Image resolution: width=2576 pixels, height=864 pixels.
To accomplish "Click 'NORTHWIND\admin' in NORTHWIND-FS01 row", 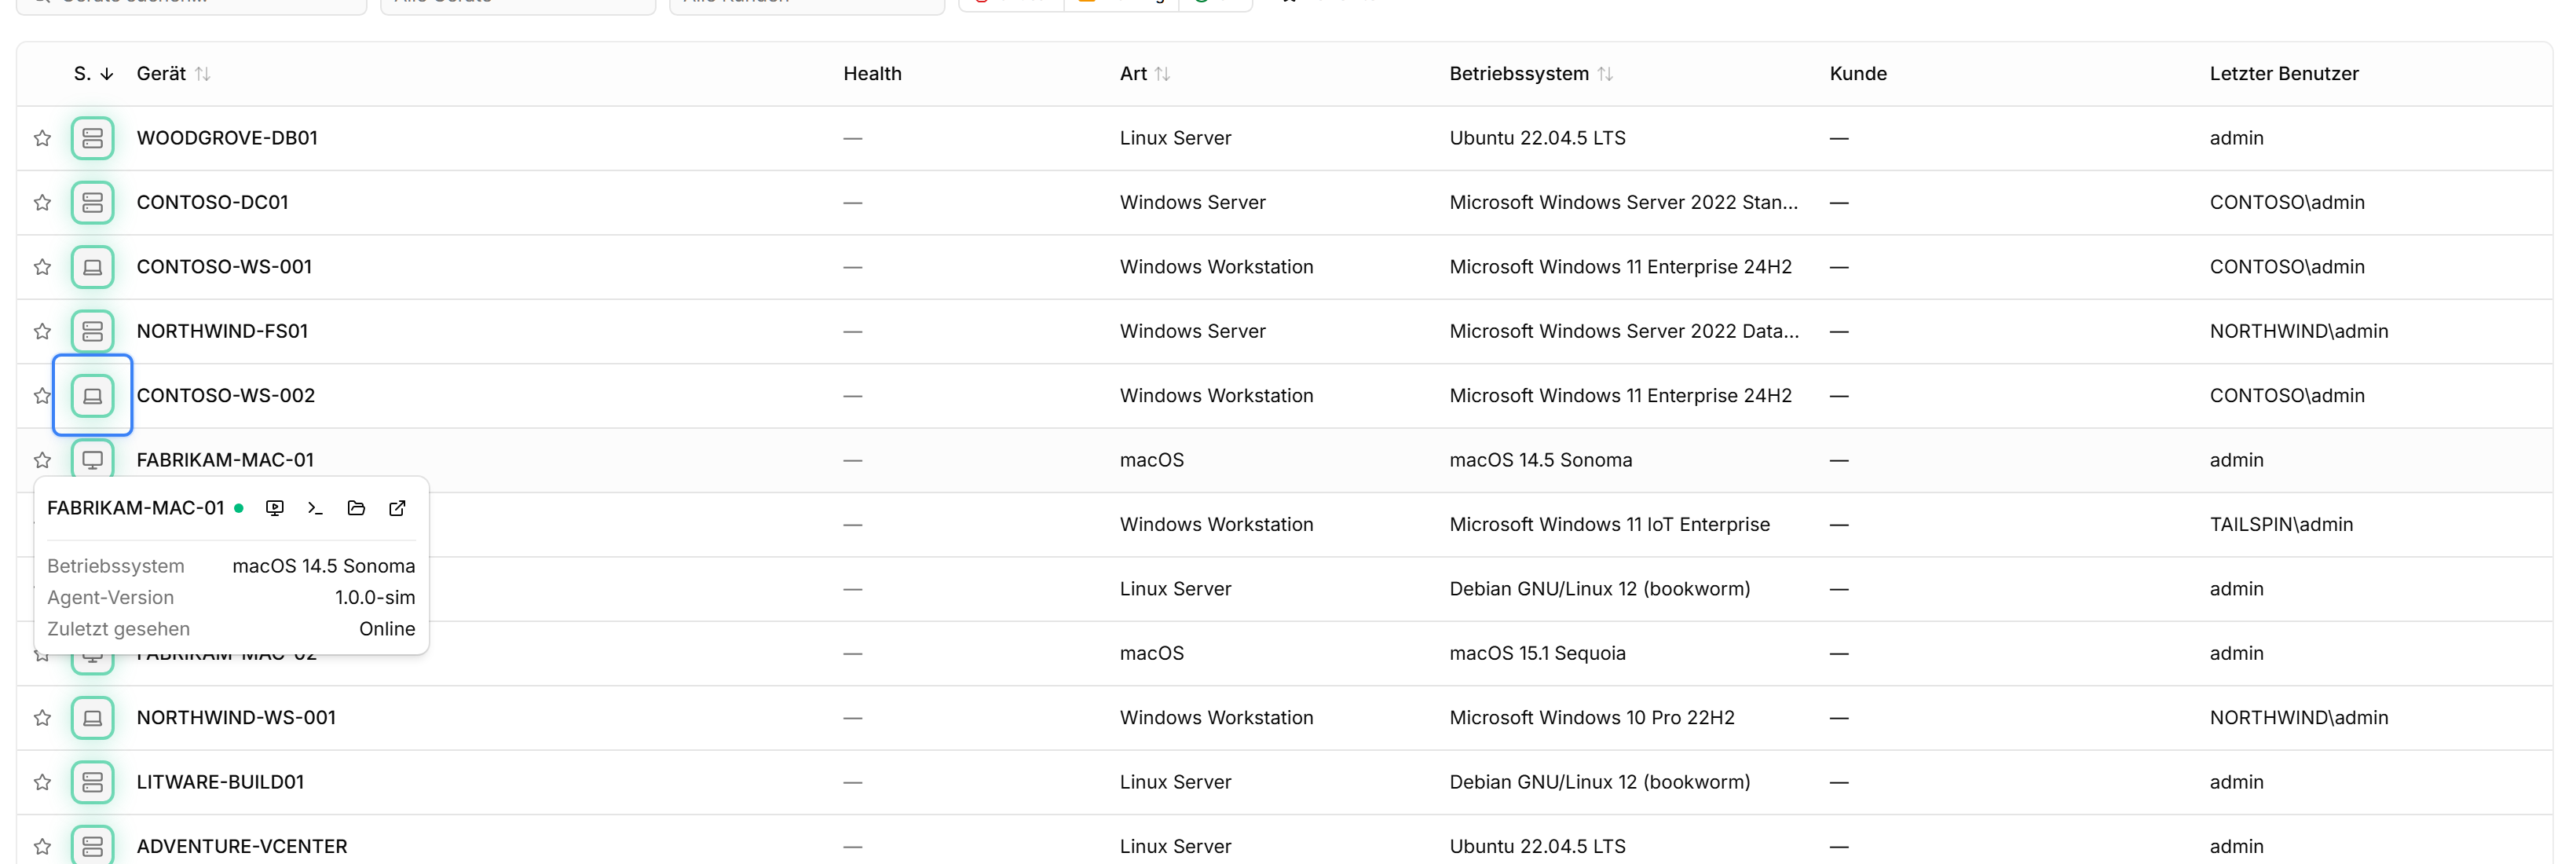I will click(x=2299, y=331).
